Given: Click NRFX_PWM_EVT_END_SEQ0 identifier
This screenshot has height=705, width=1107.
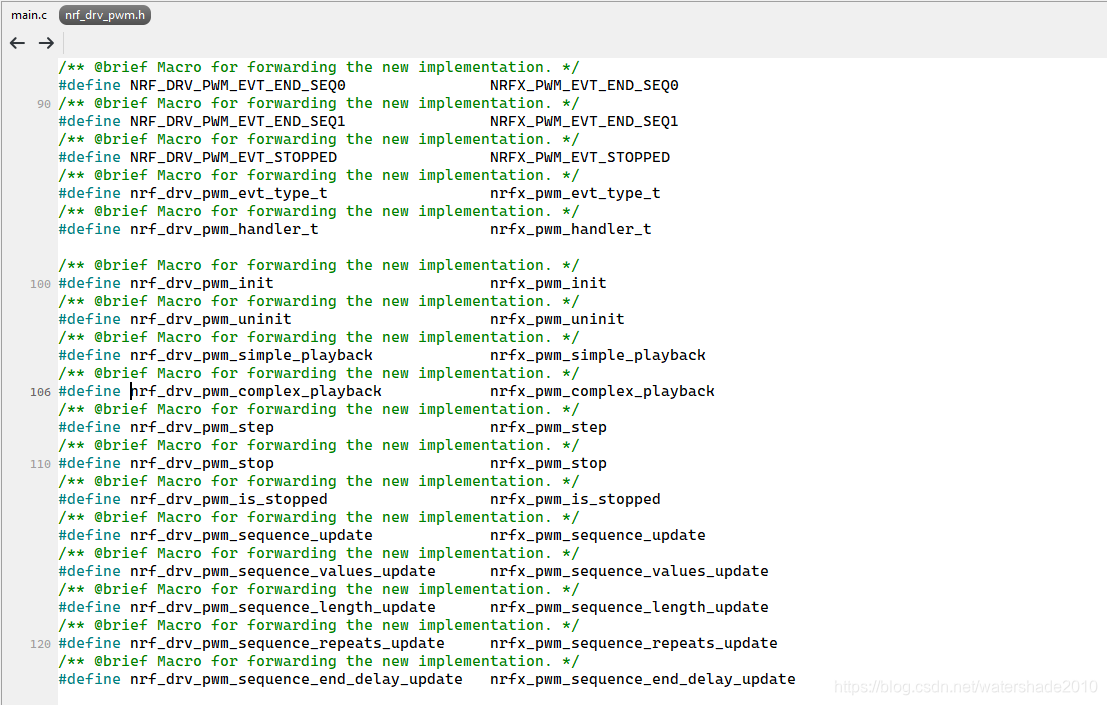Looking at the screenshot, I should [584, 85].
